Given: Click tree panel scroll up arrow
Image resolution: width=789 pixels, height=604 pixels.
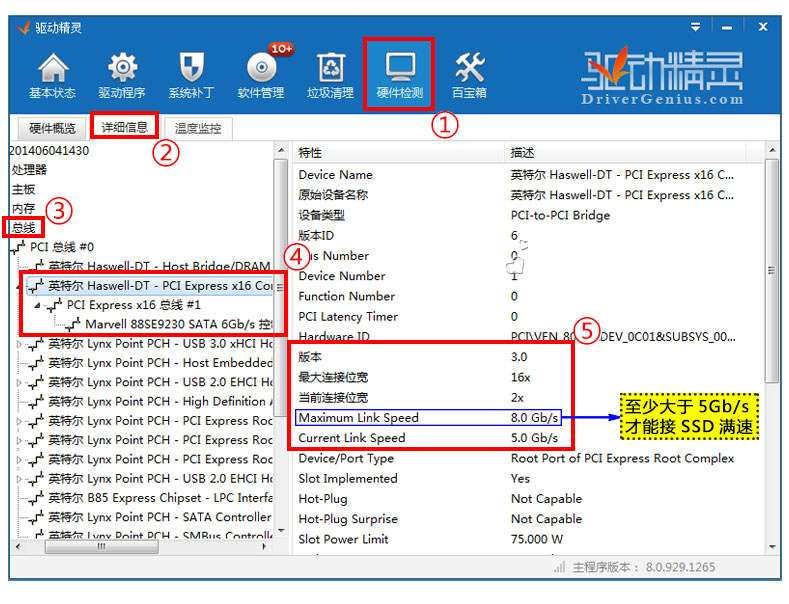Looking at the screenshot, I should click(281, 150).
